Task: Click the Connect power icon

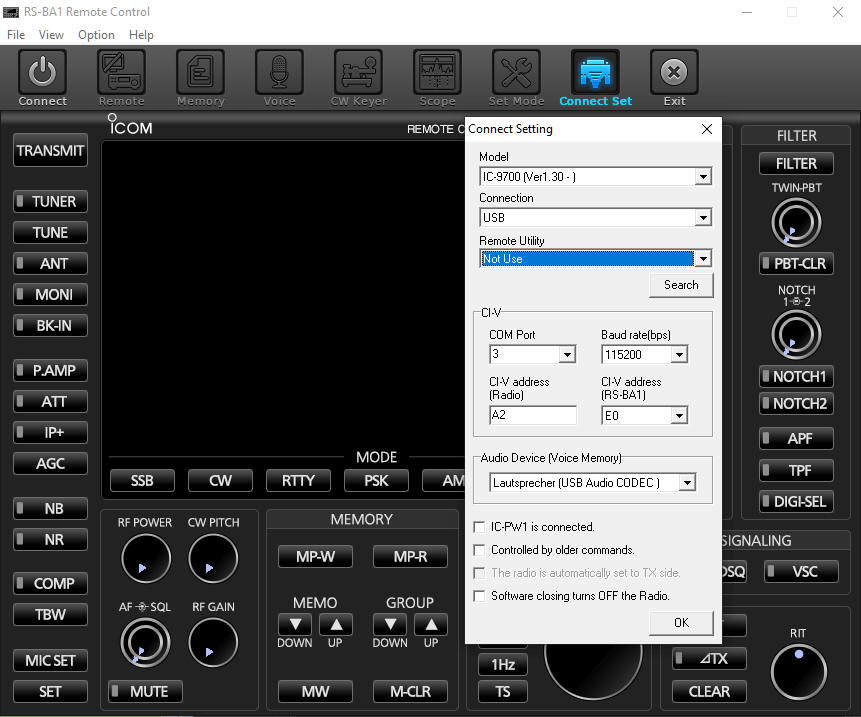Action: 42,72
